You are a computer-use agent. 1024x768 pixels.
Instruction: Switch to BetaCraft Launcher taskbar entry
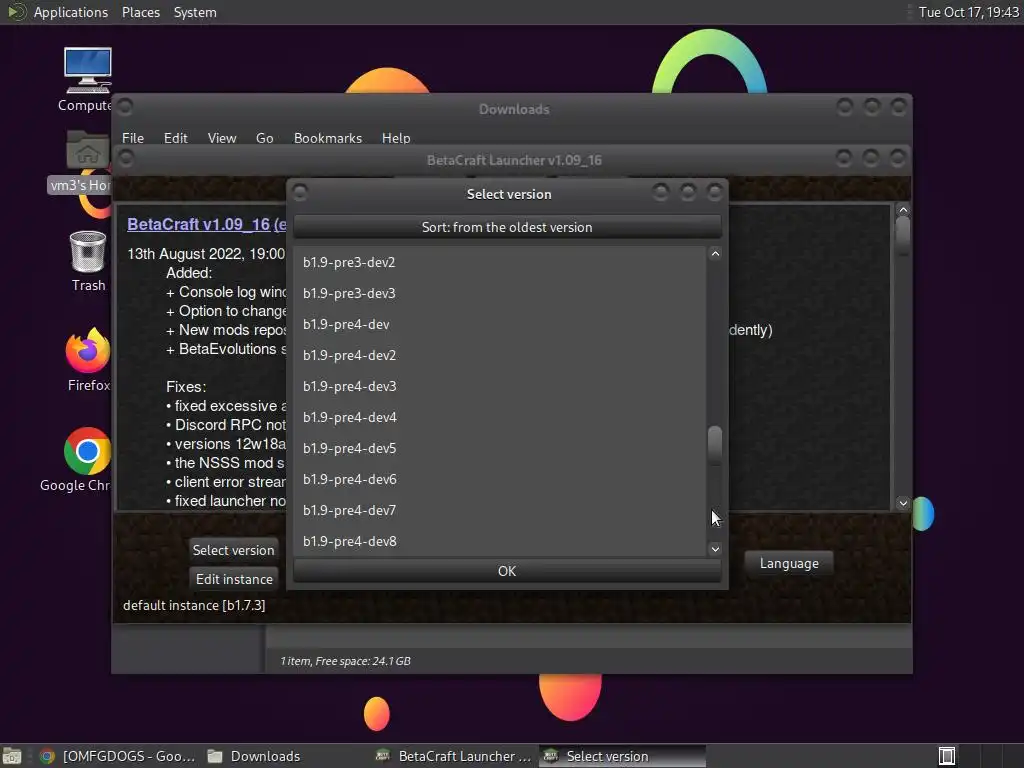(x=453, y=756)
